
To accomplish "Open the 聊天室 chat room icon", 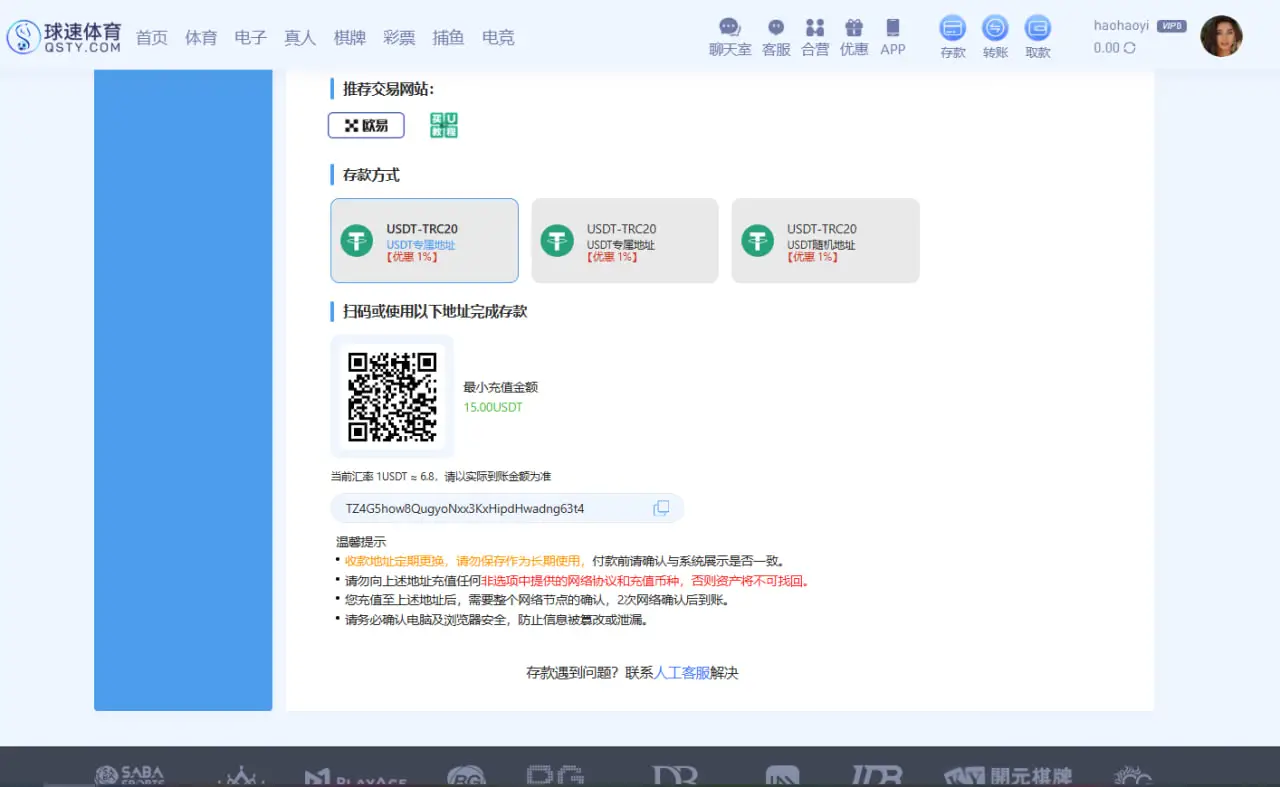I will pyautogui.click(x=729, y=35).
